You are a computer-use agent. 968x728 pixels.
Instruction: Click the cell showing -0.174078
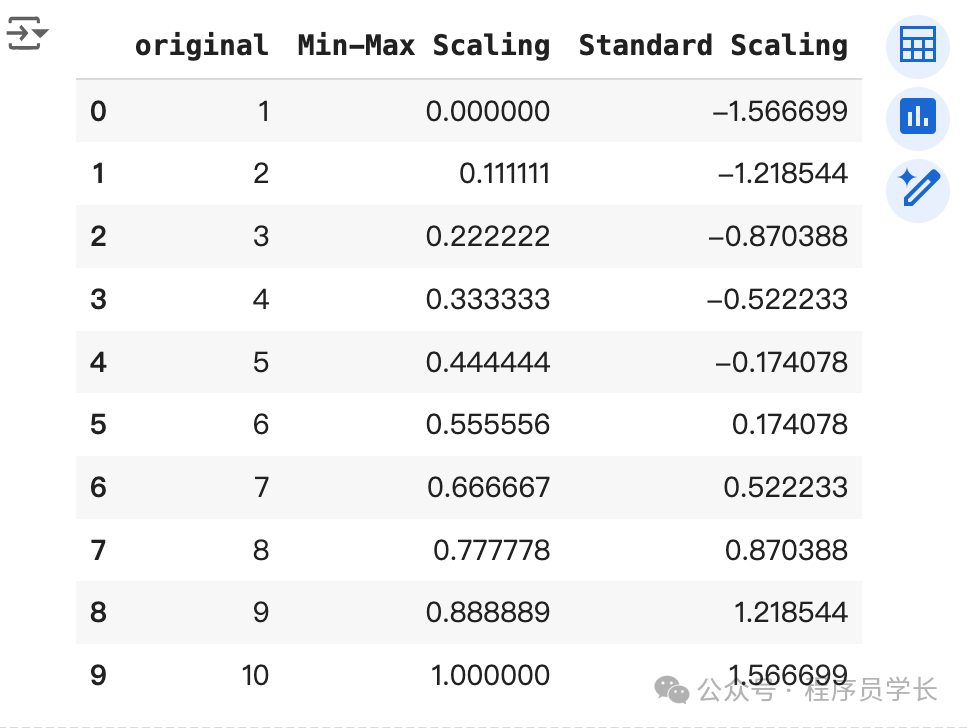pos(780,362)
